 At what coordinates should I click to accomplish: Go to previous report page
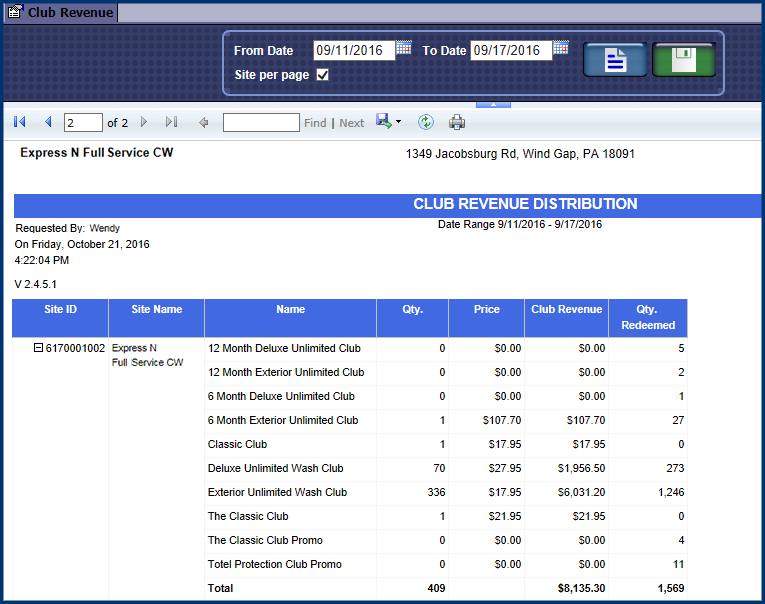[x=47, y=122]
